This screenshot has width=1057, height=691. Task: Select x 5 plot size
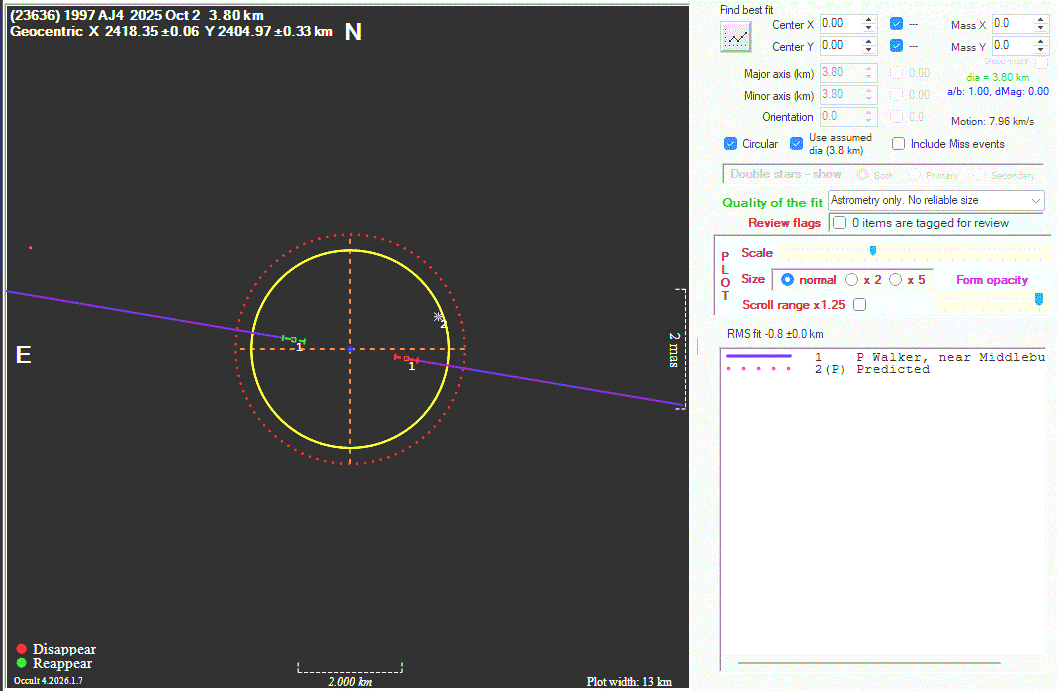(895, 280)
